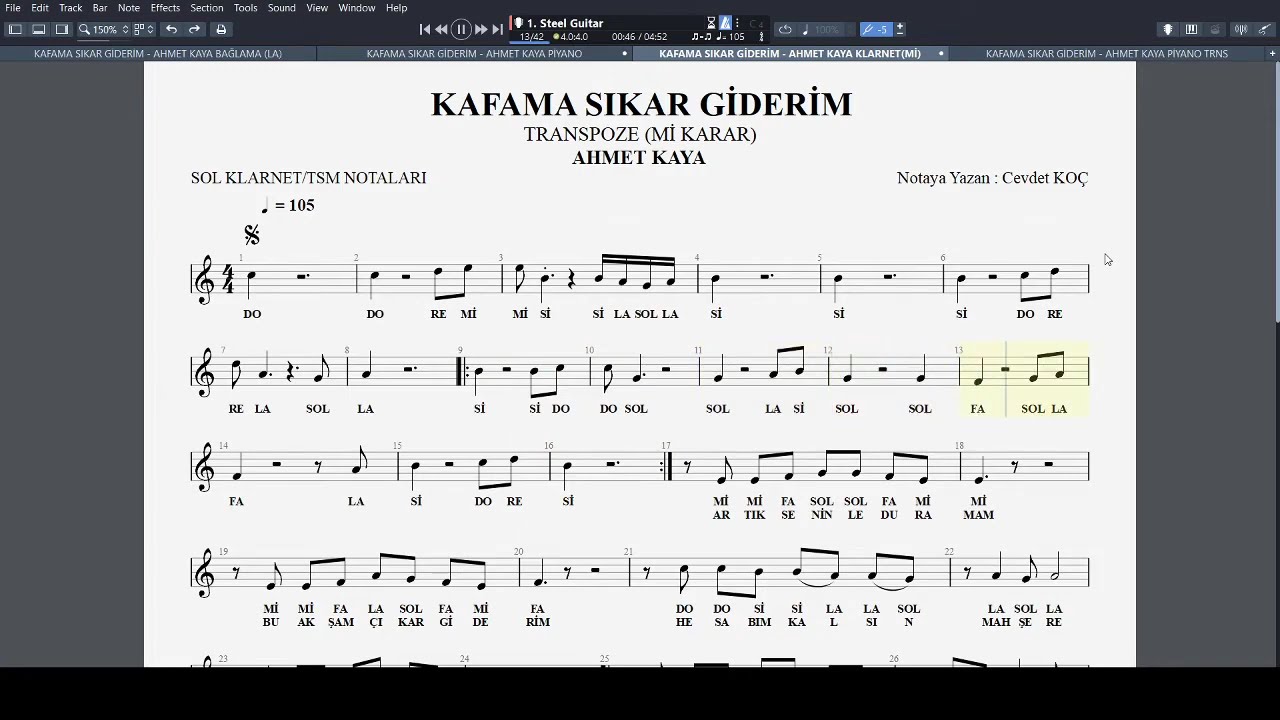
Task: Pause playback
Action: coord(461,30)
